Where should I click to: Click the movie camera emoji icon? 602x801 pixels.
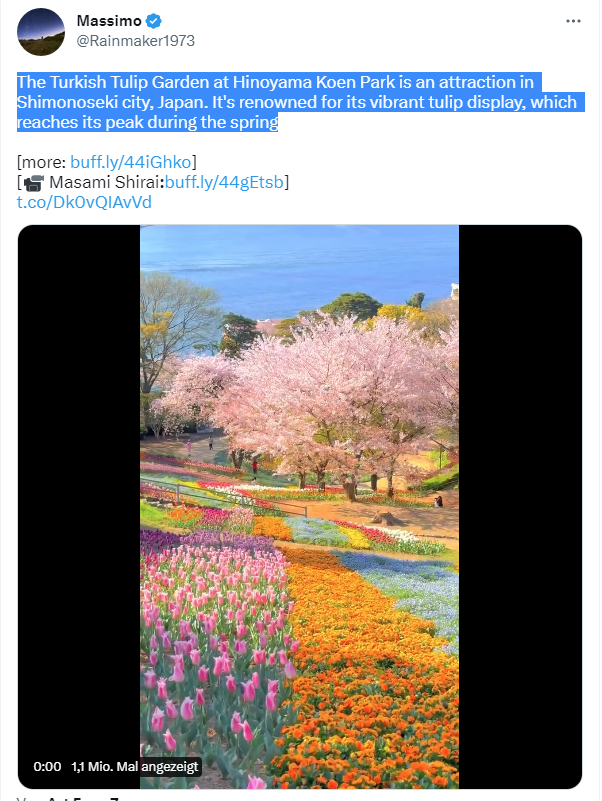34,182
